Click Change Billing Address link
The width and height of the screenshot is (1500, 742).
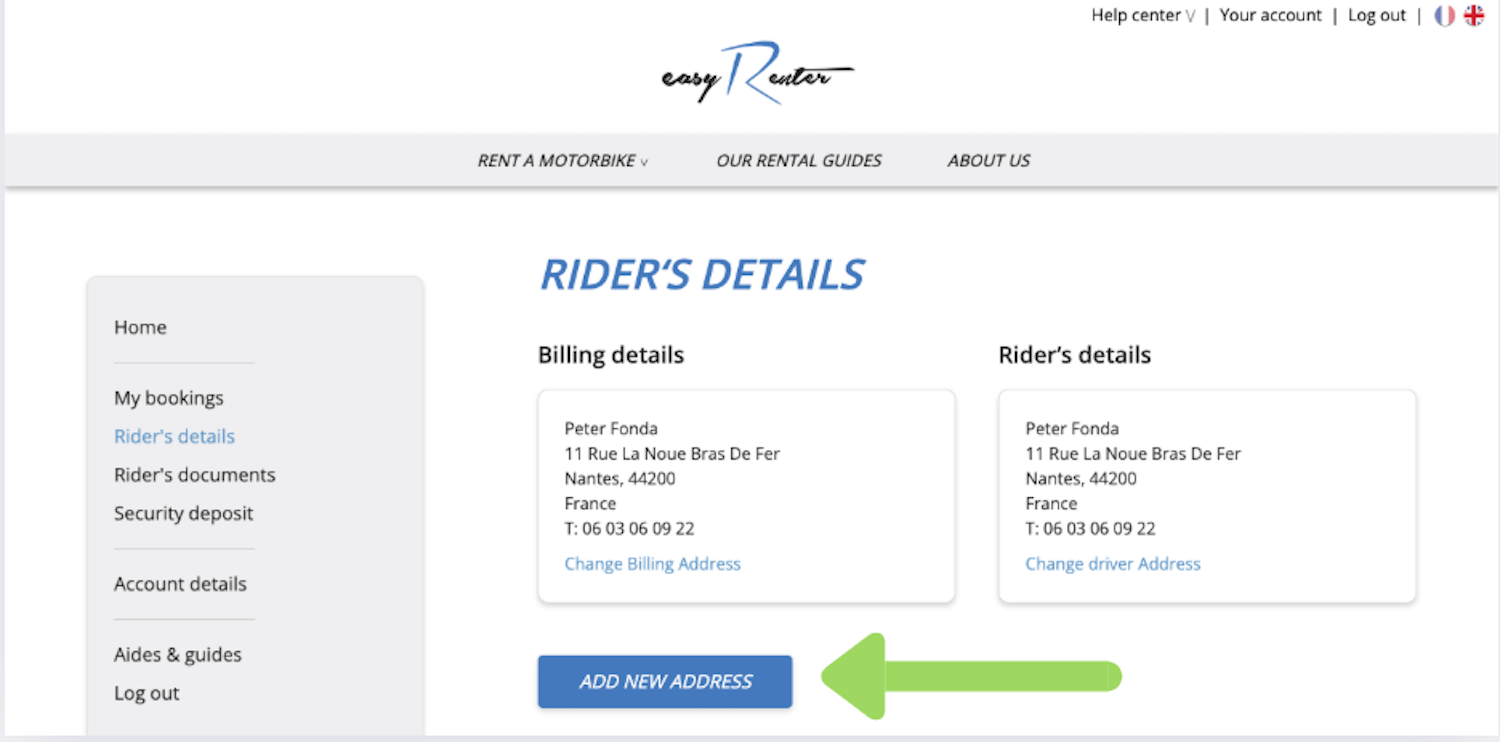tap(652, 564)
